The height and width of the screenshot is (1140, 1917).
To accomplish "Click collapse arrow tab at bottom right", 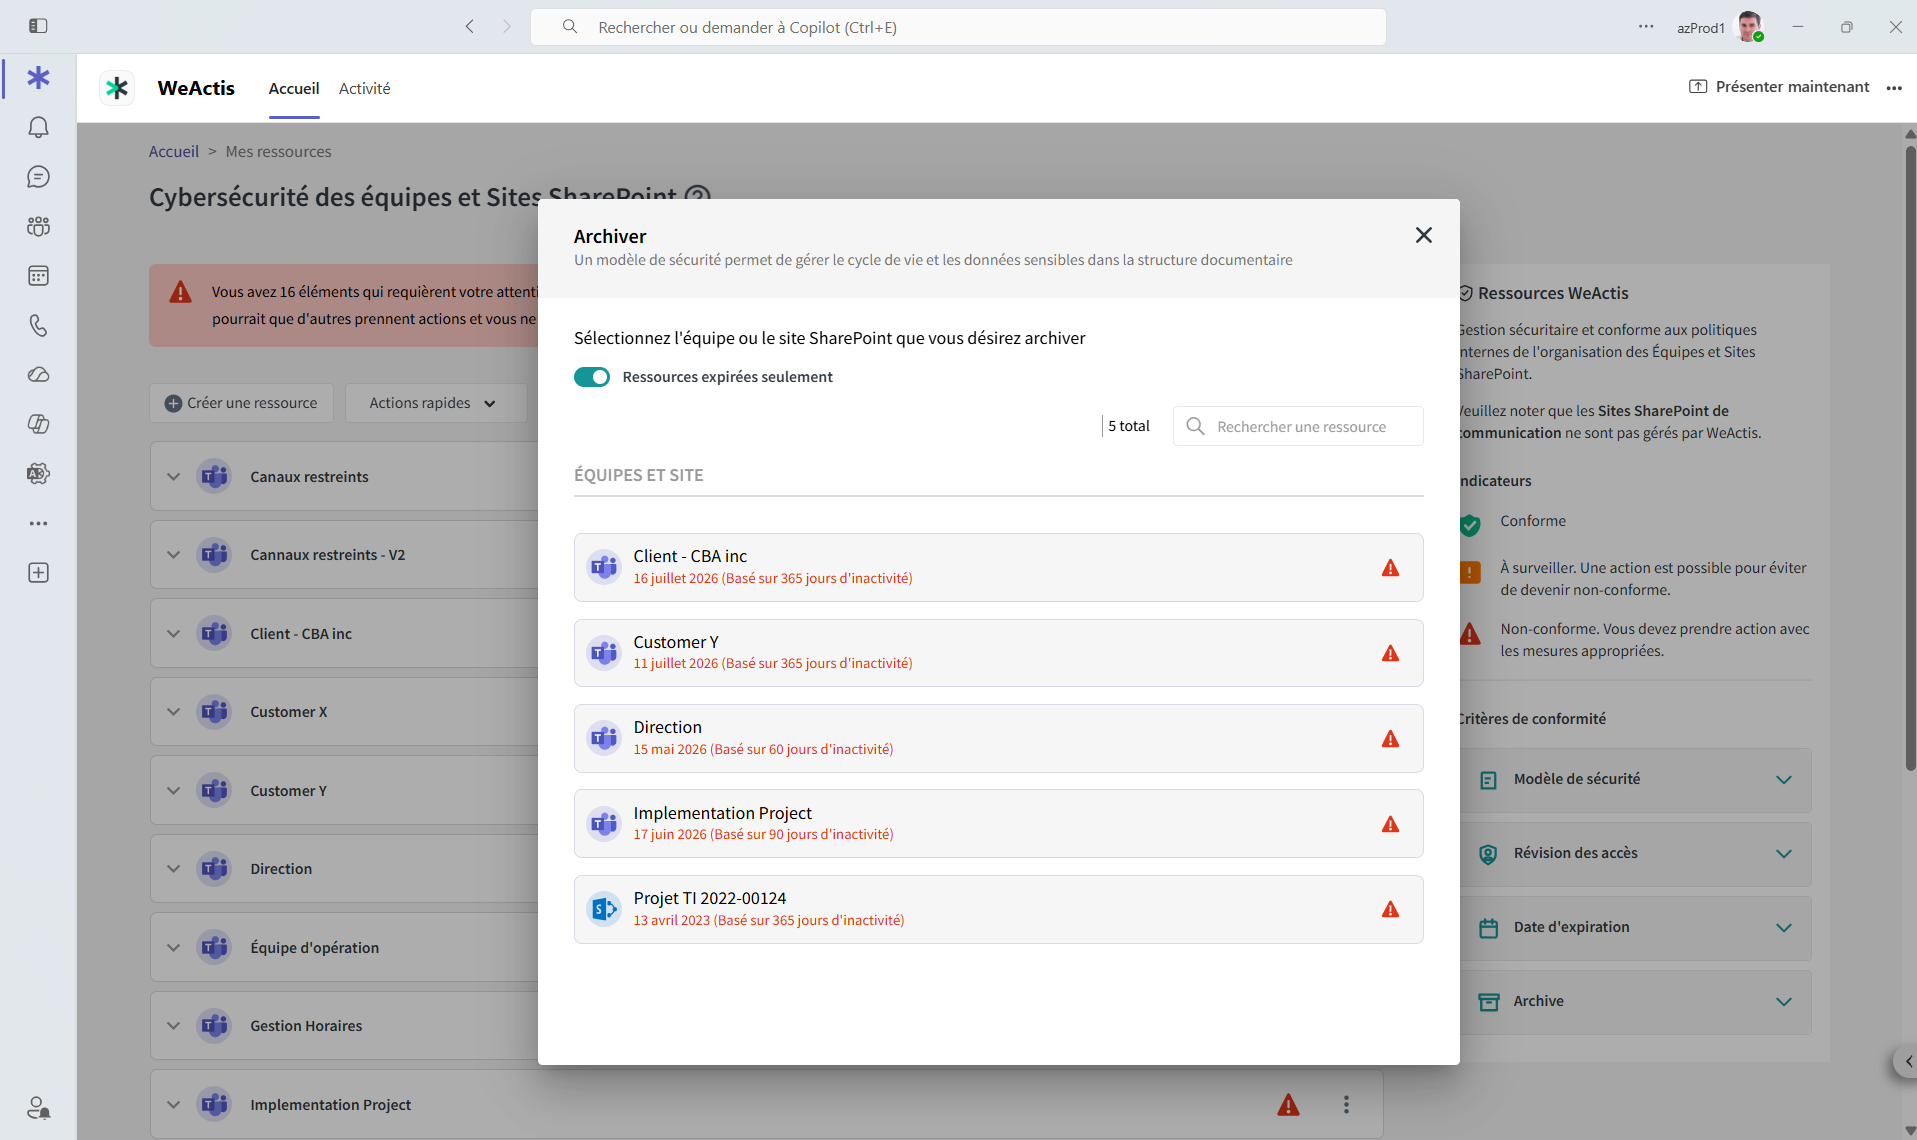I will tap(1907, 1061).
